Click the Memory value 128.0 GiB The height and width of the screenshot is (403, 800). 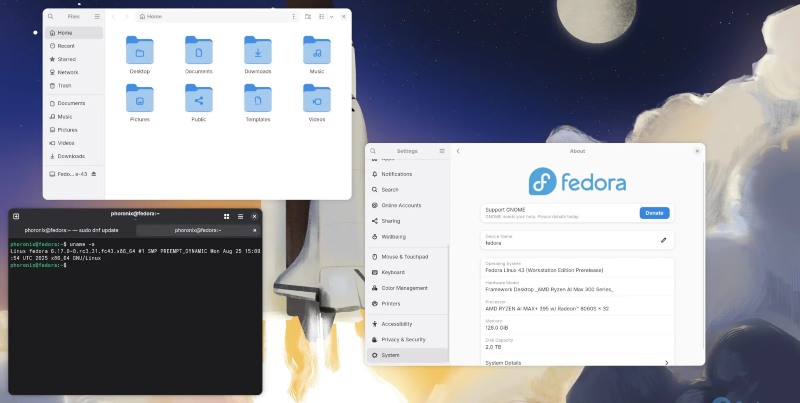click(x=496, y=328)
